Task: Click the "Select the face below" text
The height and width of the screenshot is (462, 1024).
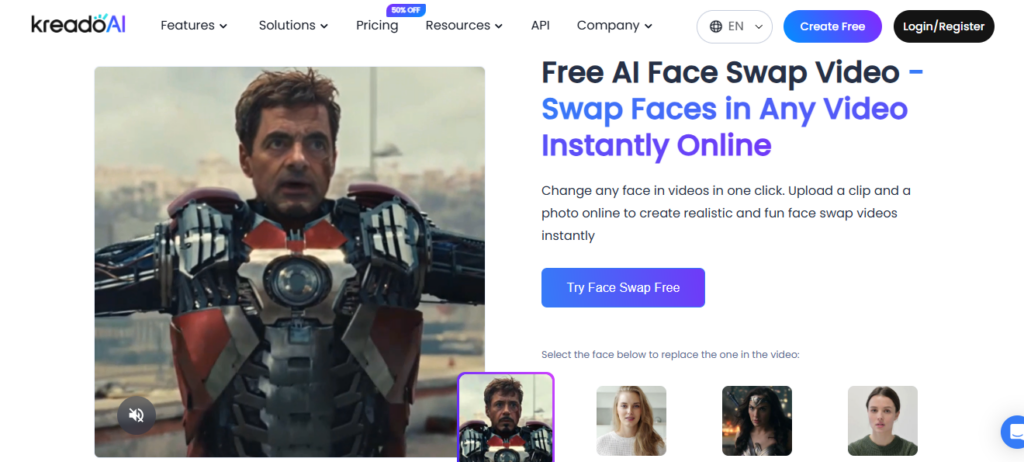Action: coord(670,355)
